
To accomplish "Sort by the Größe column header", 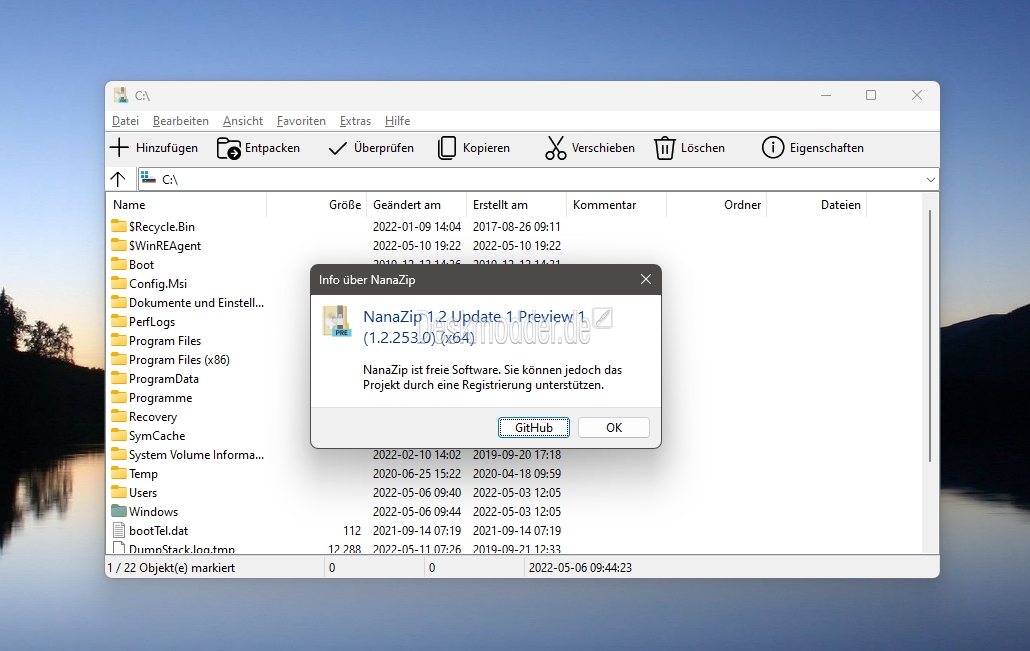I will point(317,205).
